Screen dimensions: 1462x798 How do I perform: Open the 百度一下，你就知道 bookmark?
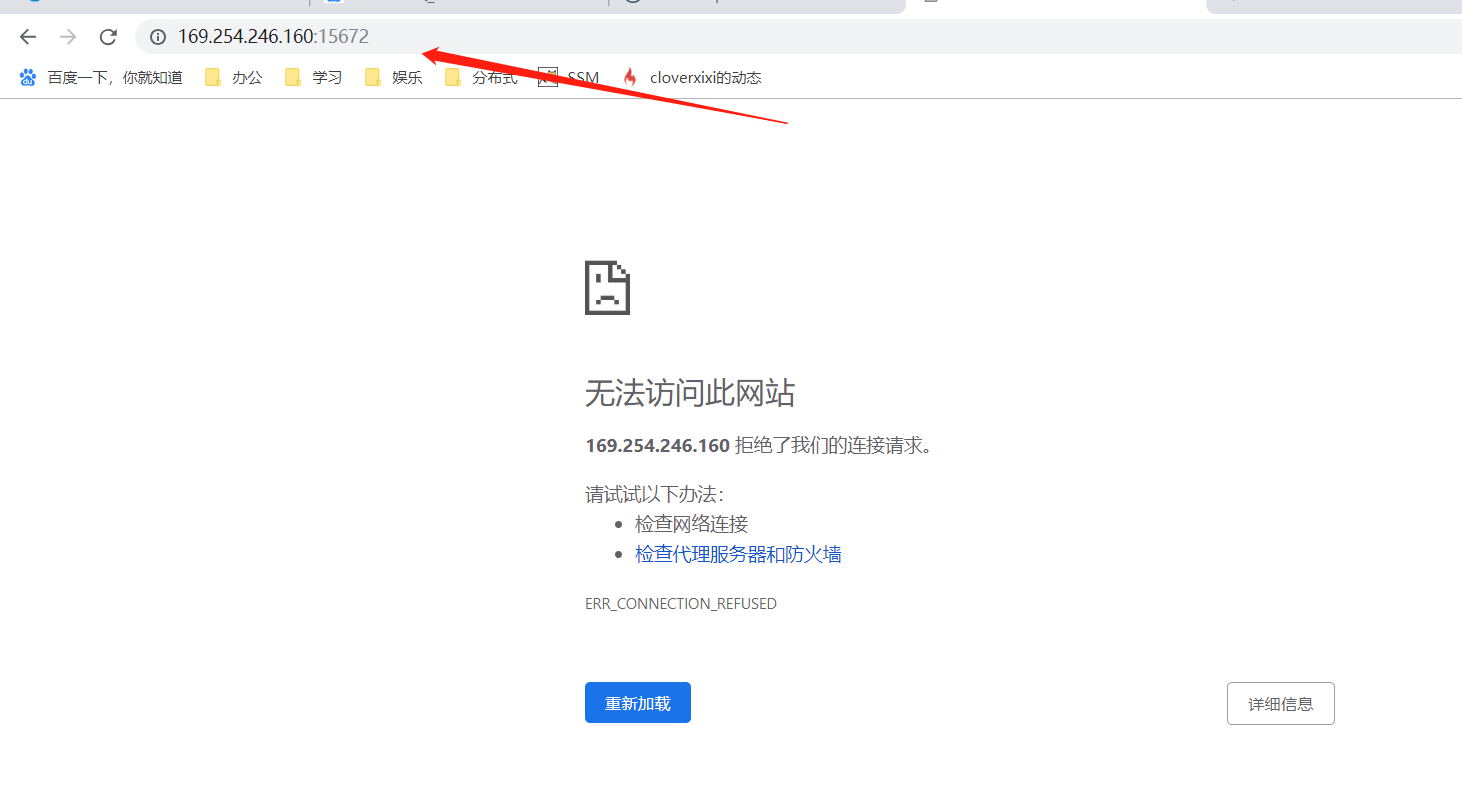pos(101,77)
